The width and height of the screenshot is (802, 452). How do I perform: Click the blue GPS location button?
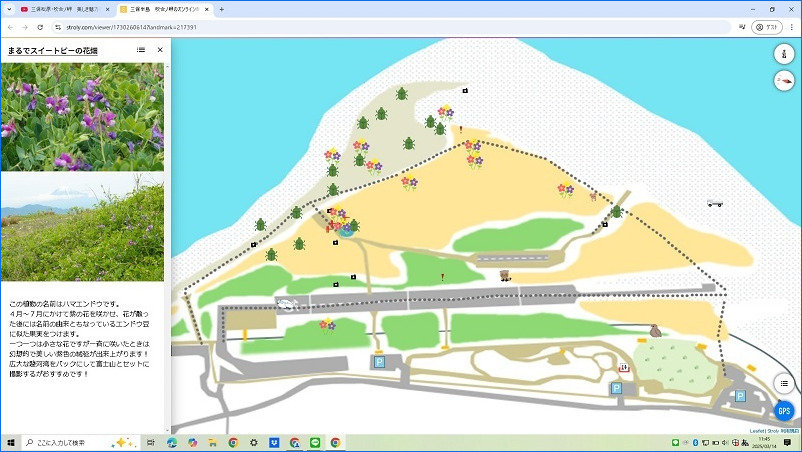[784, 411]
